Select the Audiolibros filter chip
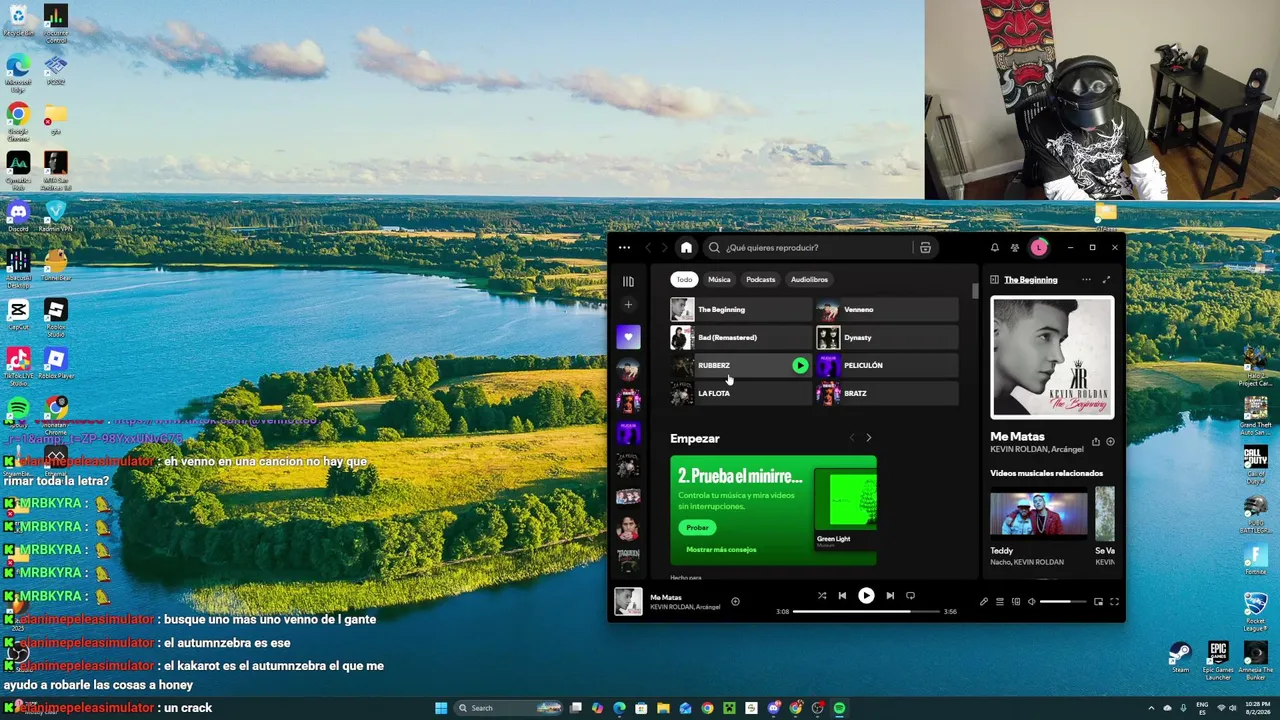The height and width of the screenshot is (720, 1280). coord(809,280)
